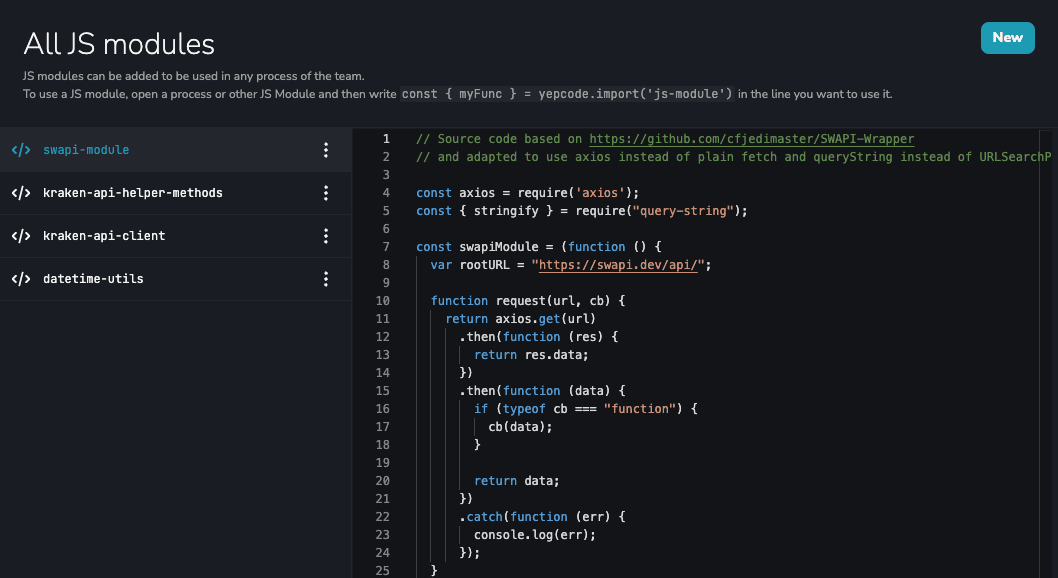Screen dimensions: 1058x578
Task: Select the datetime-utils code icon
Action: point(21,279)
